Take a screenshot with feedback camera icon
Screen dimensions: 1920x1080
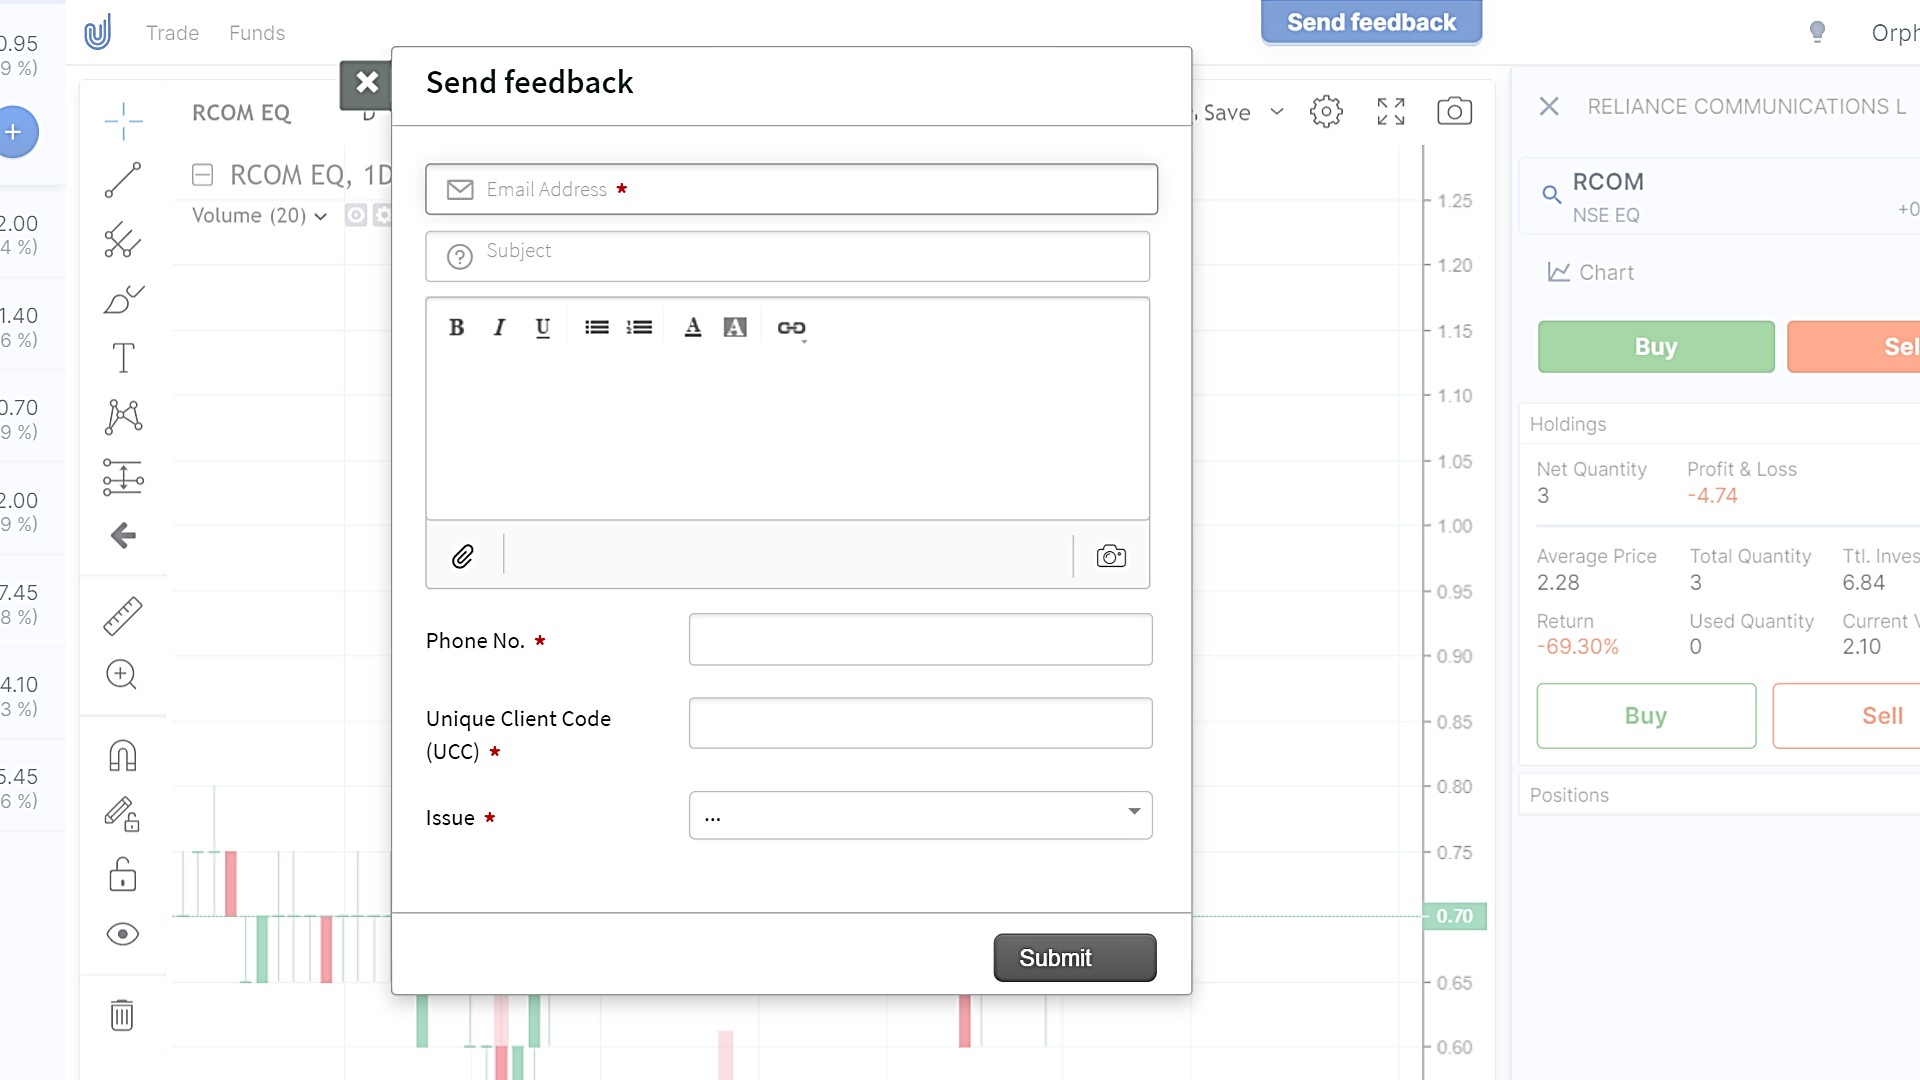[1111, 556]
